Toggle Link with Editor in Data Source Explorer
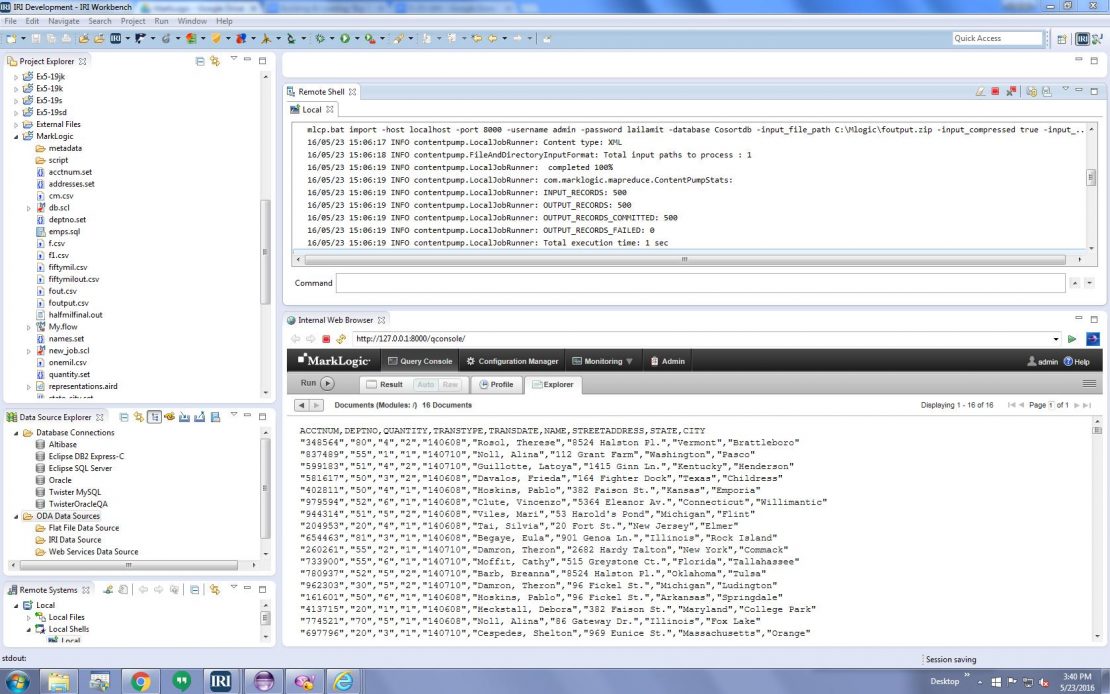 pyautogui.click(x=139, y=417)
